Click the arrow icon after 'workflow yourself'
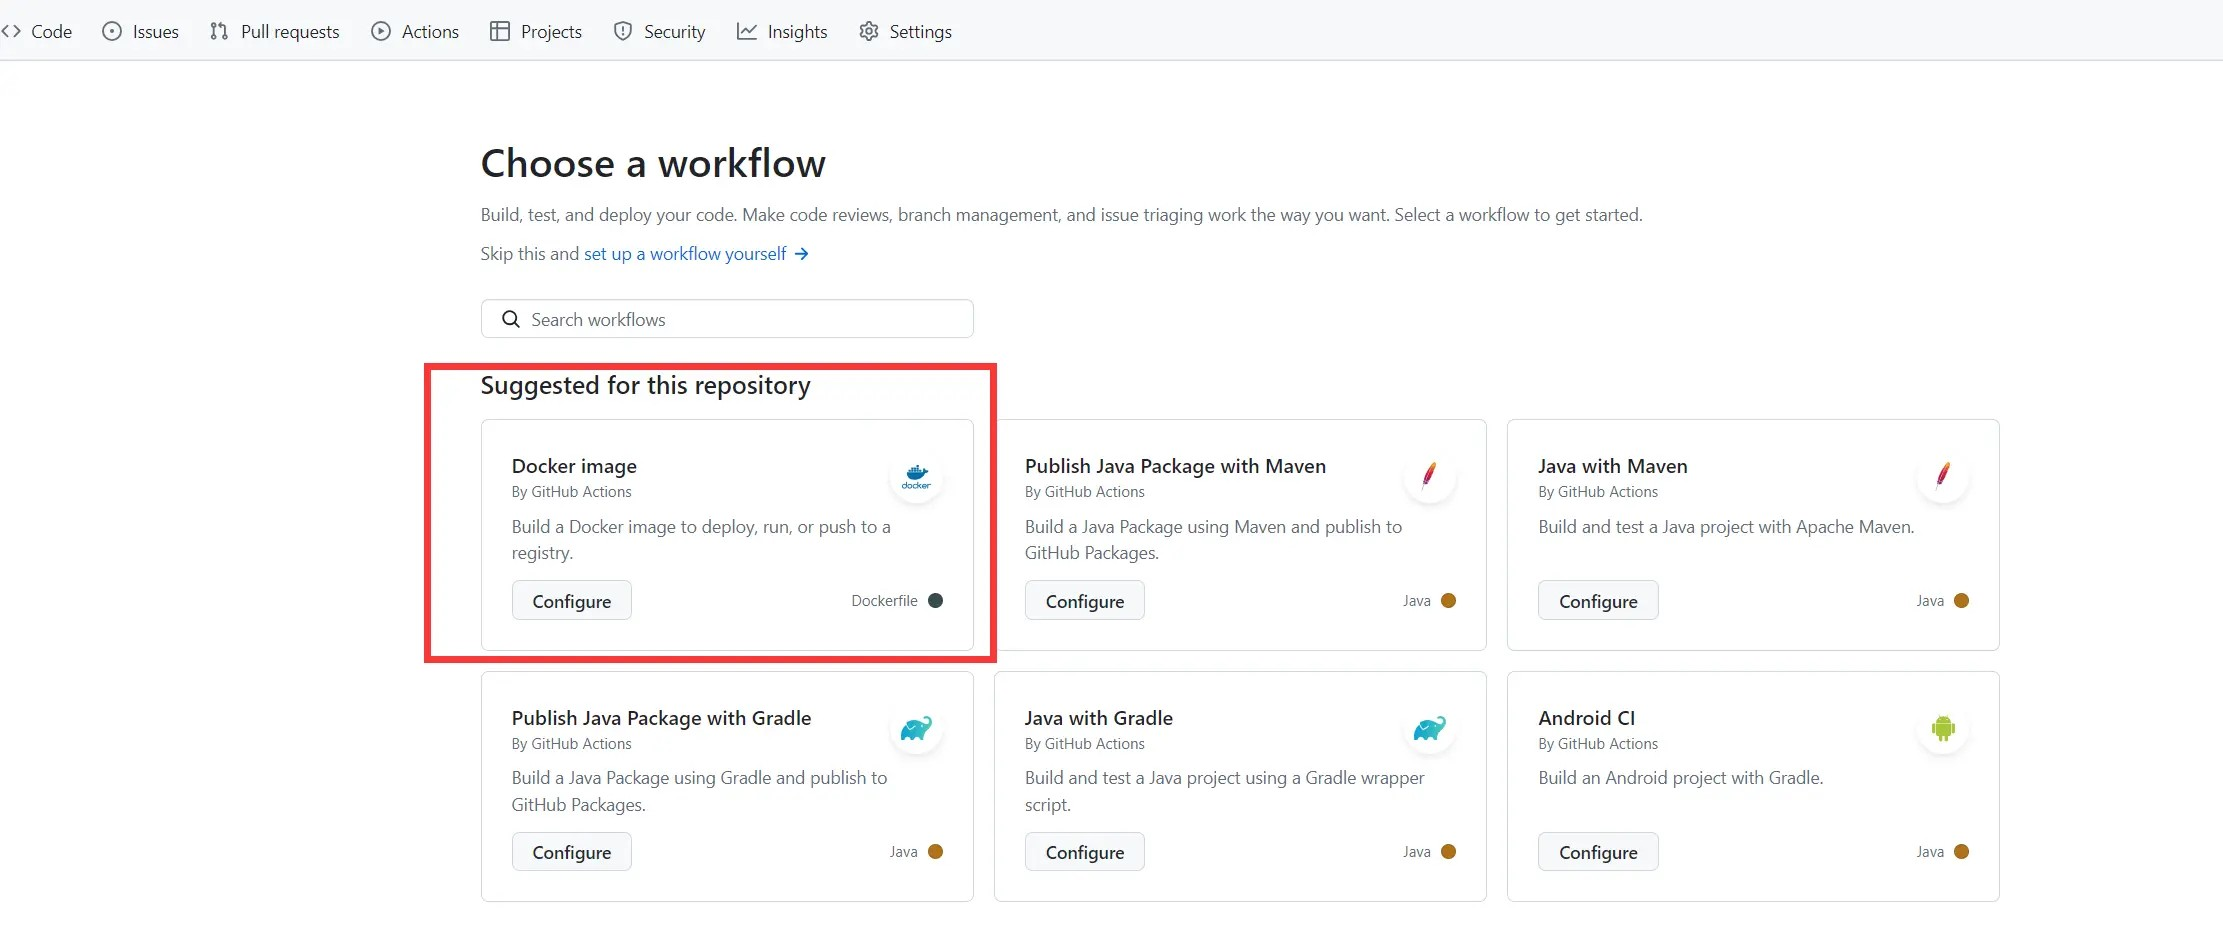This screenshot has width=2223, height=925. pyautogui.click(x=801, y=254)
